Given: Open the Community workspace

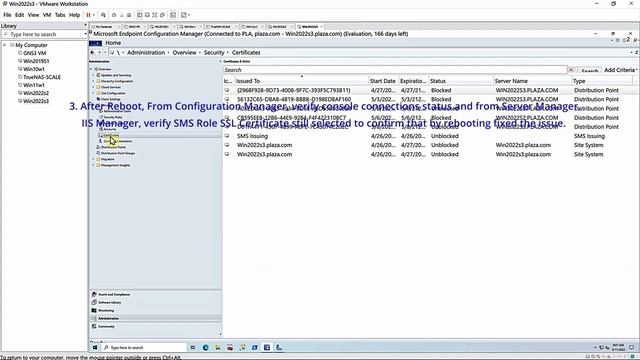Looking at the screenshot, I should tap(155, 327).
